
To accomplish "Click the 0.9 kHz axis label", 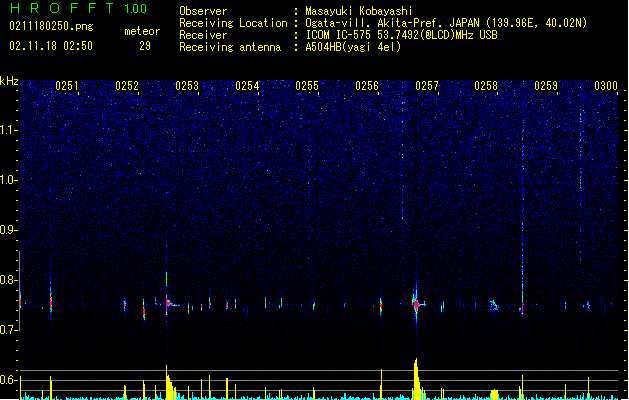I will (x=9, y=230).
